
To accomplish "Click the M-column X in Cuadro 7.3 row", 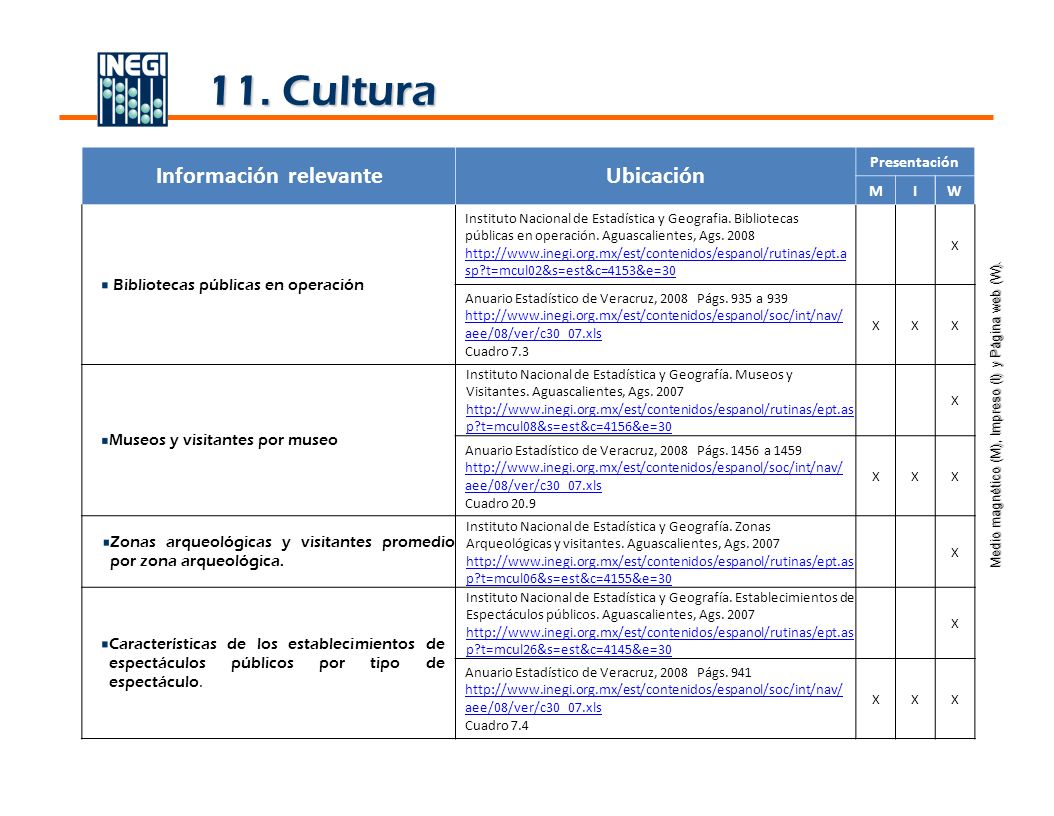I will pos(875,325).
